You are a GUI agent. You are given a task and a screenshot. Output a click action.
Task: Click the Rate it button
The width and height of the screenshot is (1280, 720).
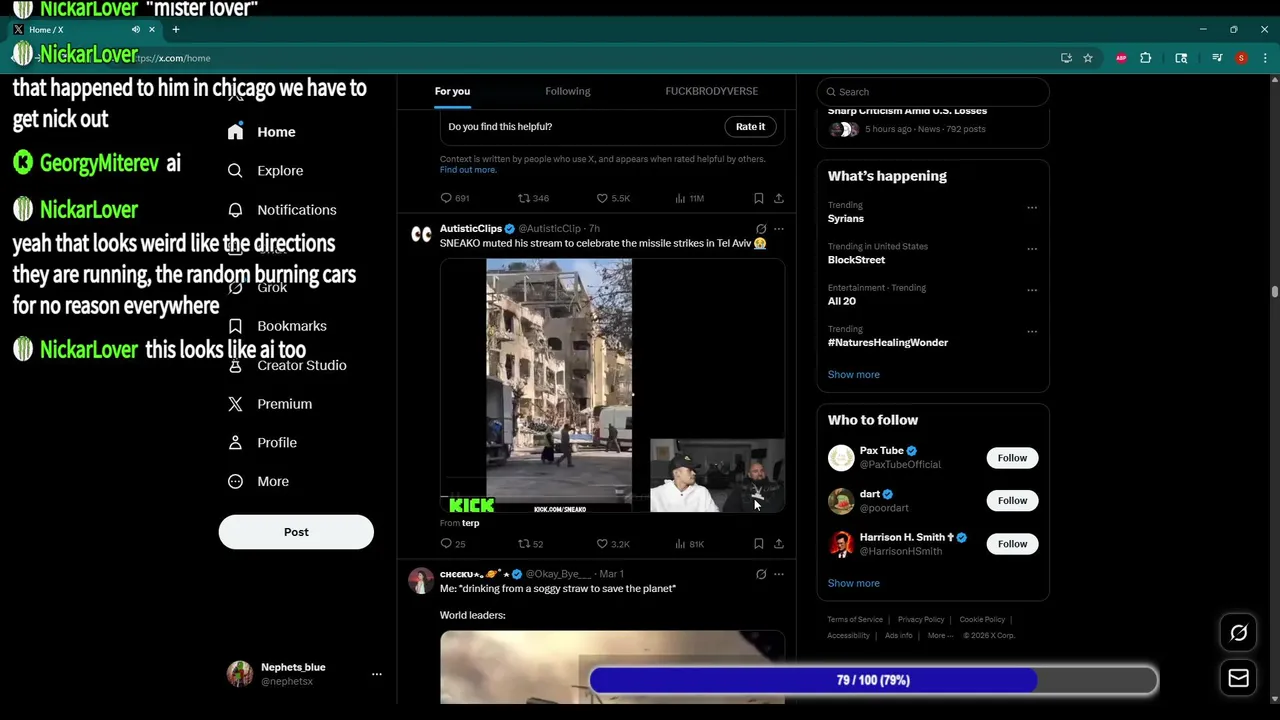(x=750, y=127)
